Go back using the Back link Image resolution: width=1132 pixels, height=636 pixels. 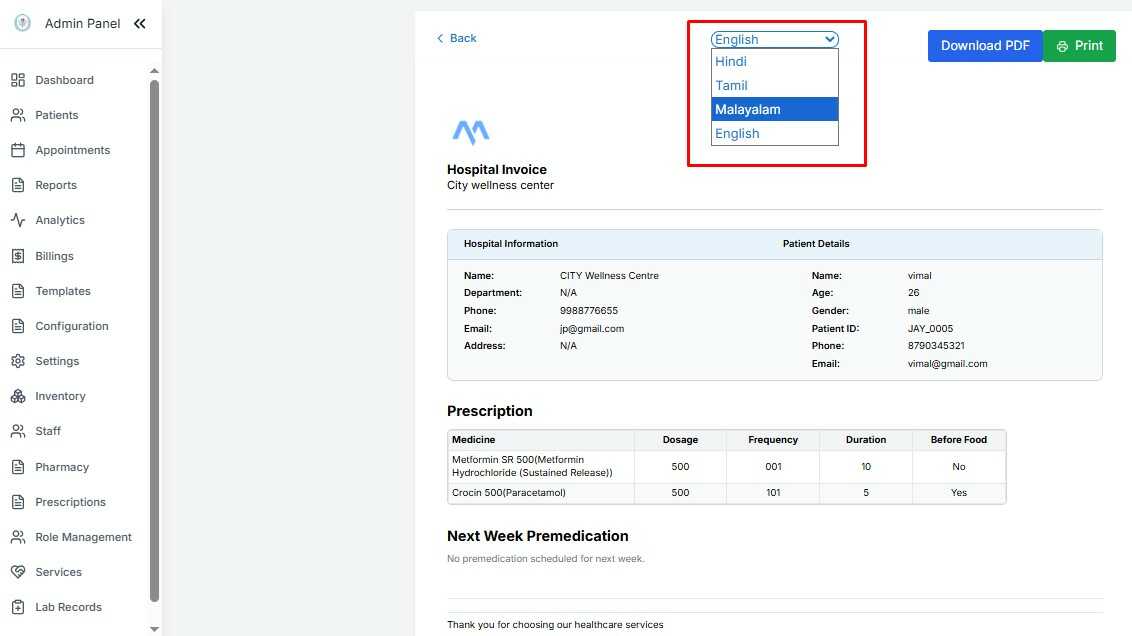coord(457,38)
